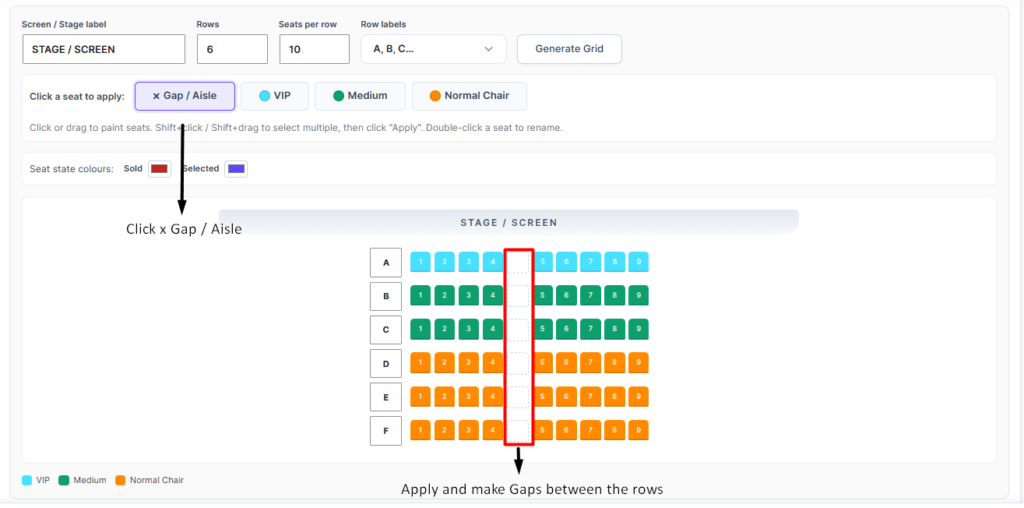This screenshot has height=508, width=1024.
Task: Click green seat 7 in row C
Action: click(590, 329)
